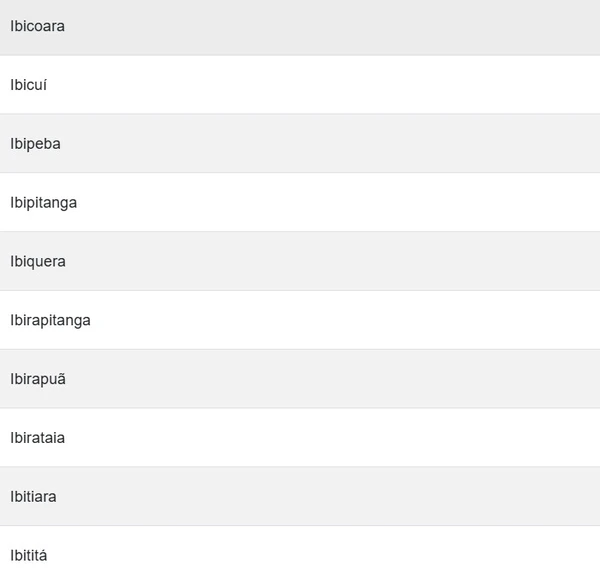This screenshot has height=580, width=600.
Task: Select Ibititá at the list bottom
Action: coord(300,555)
